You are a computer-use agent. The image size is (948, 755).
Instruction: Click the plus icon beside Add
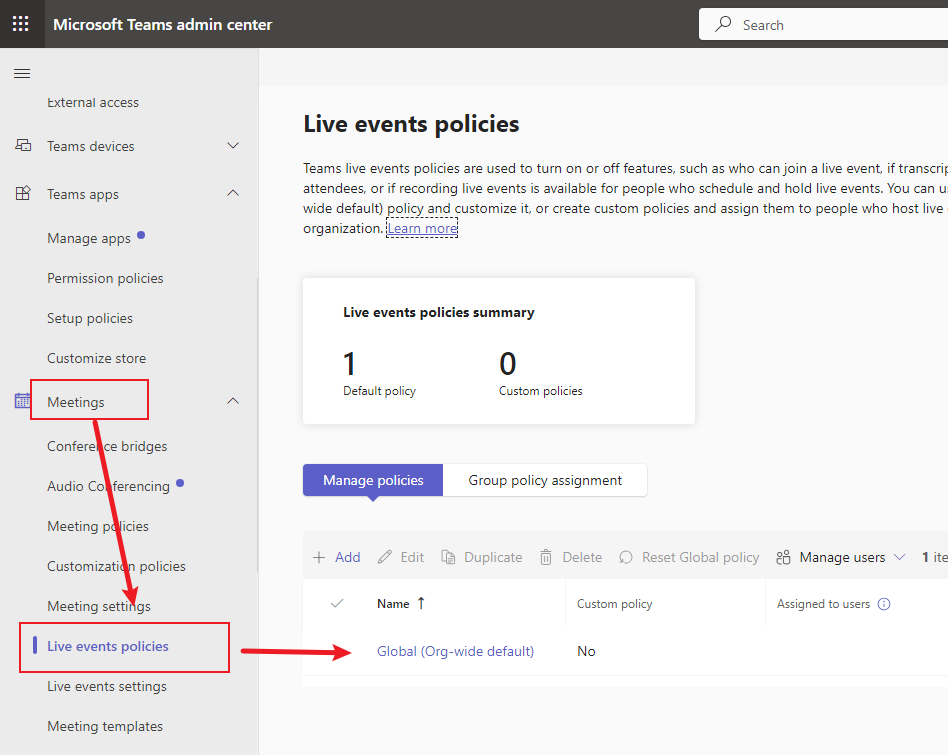(319, 557)
